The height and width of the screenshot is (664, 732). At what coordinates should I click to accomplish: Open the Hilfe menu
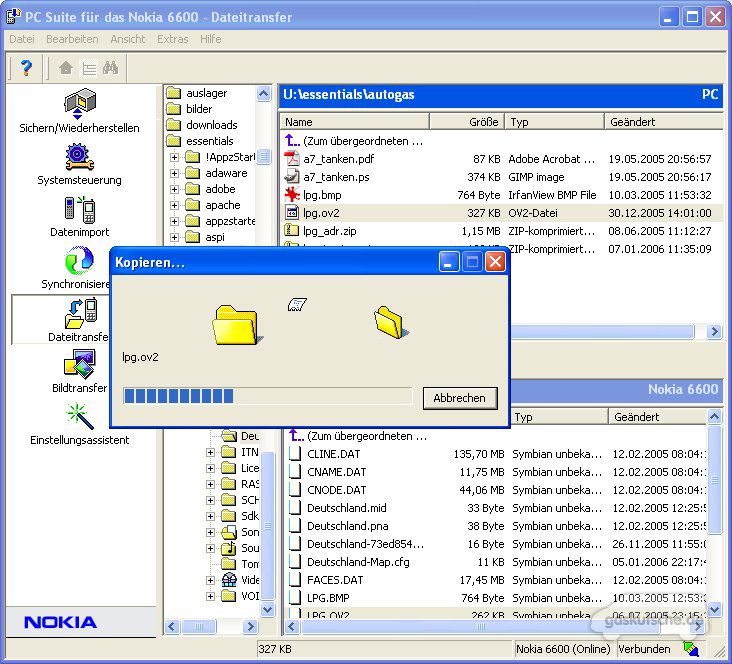[x=211, y=39]
